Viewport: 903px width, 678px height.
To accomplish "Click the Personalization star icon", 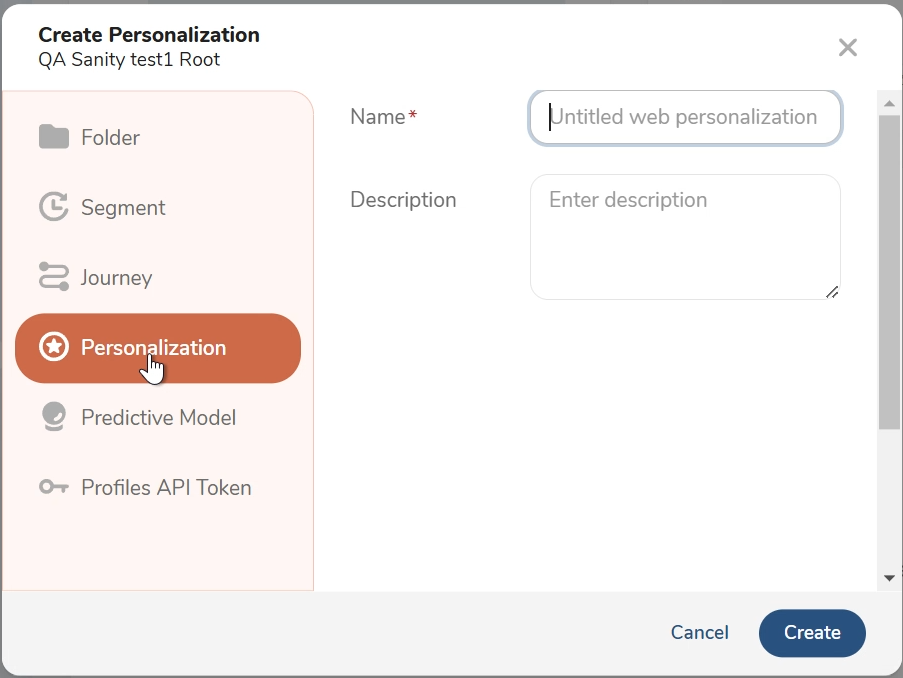I will pos(53,347).
